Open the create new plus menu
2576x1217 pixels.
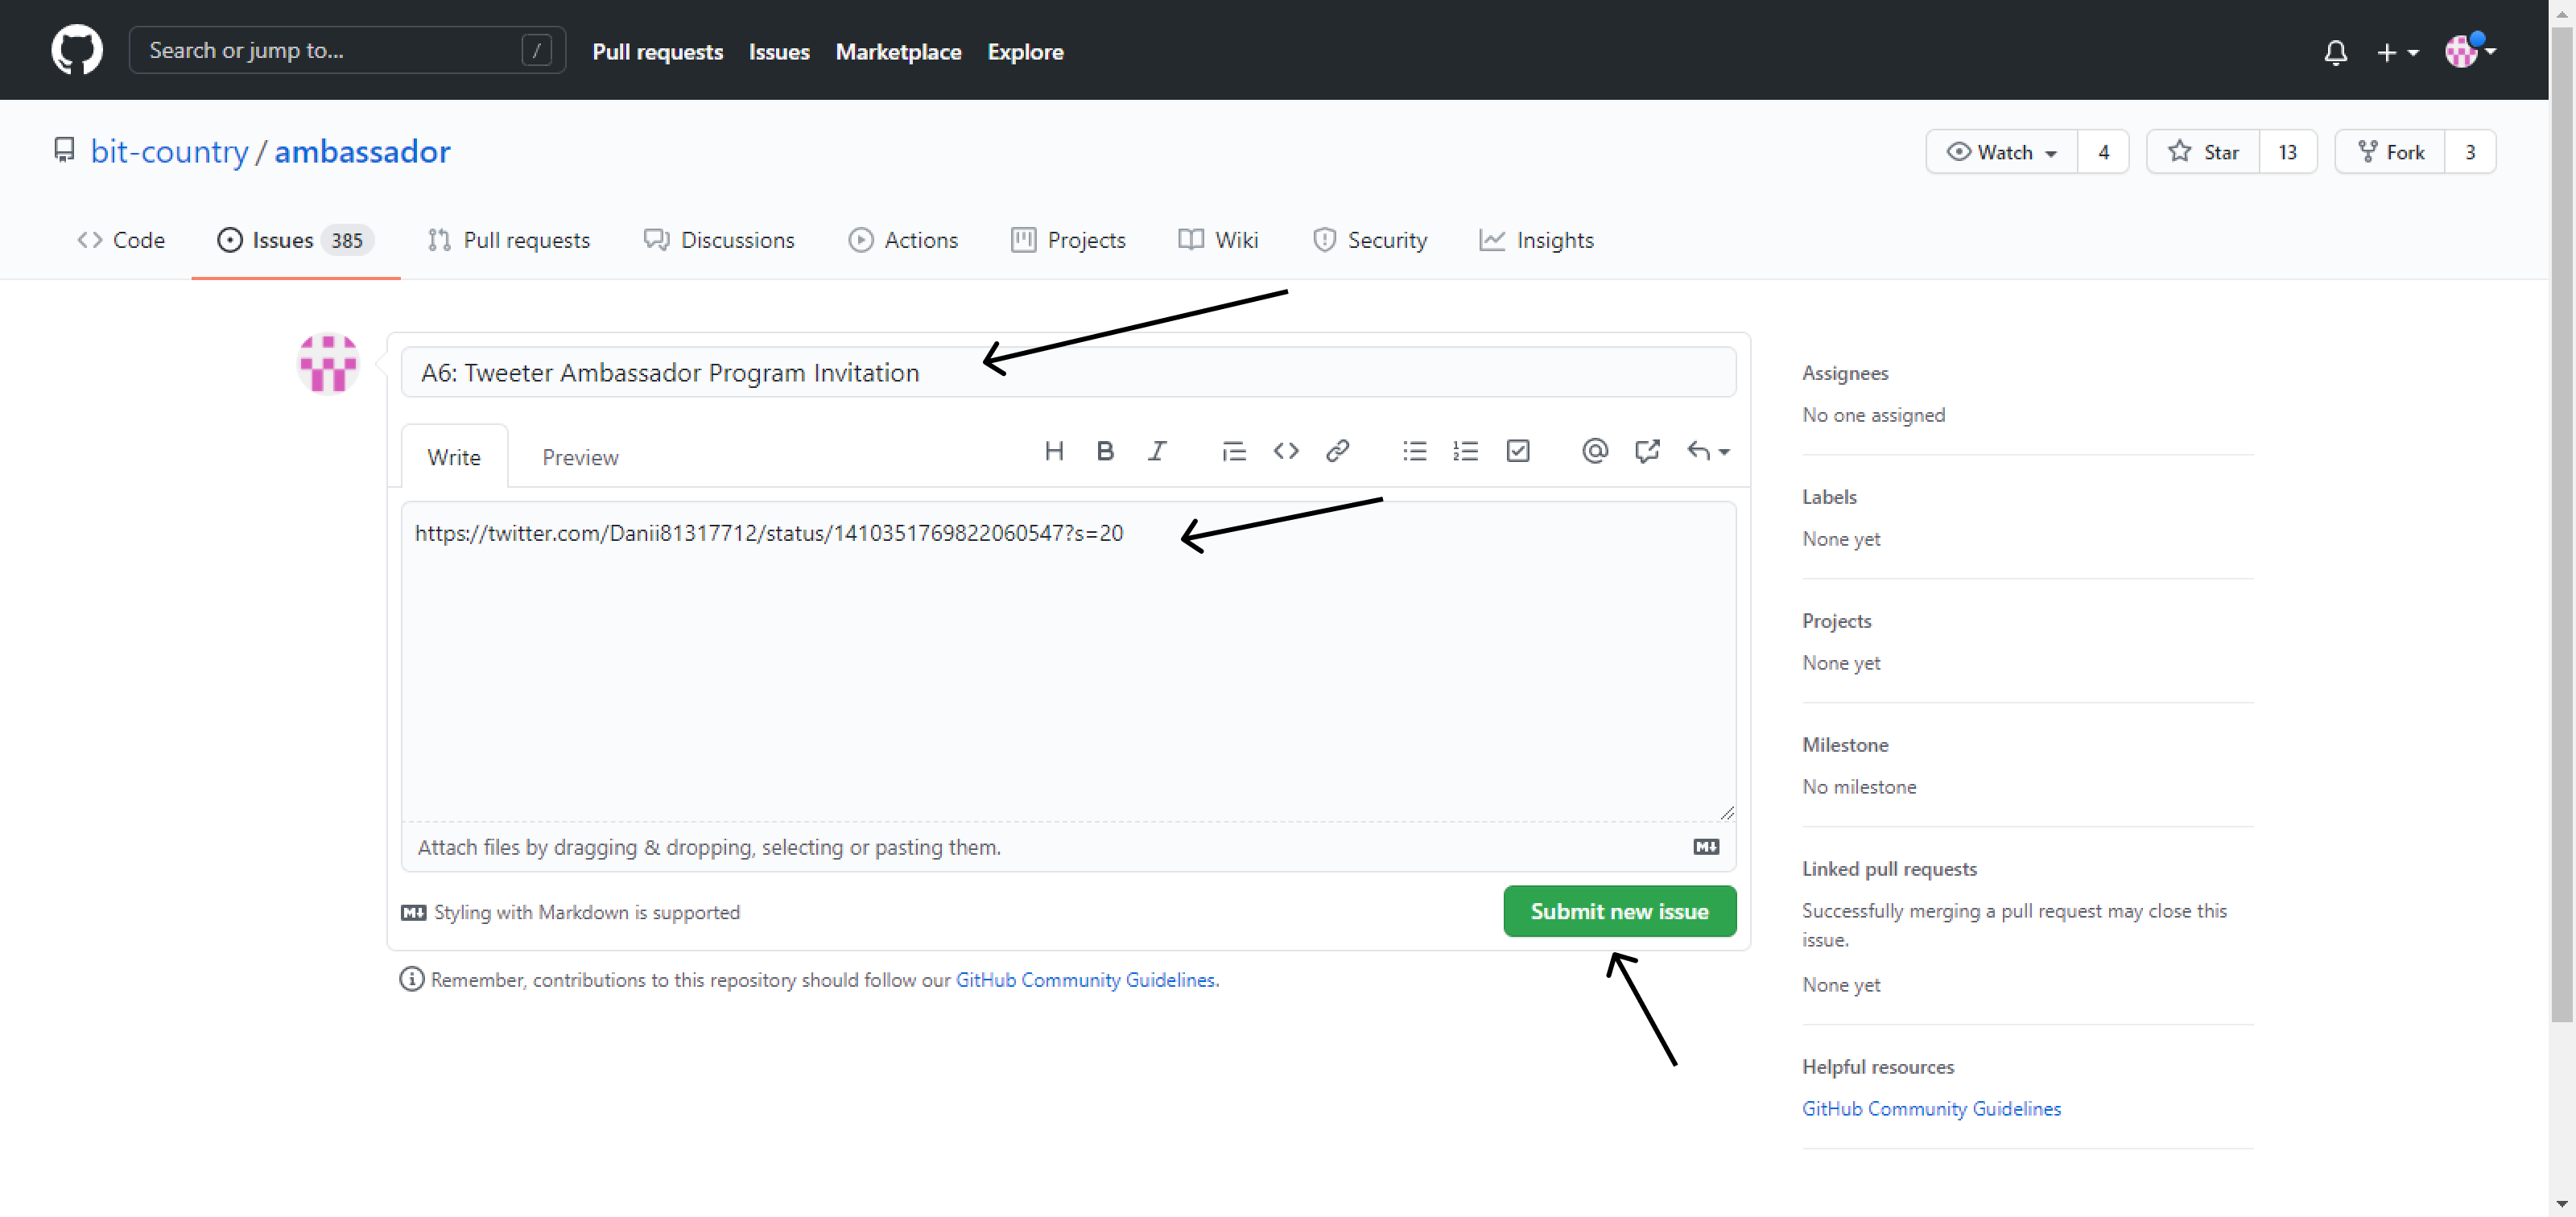[x=2396, y=52]
